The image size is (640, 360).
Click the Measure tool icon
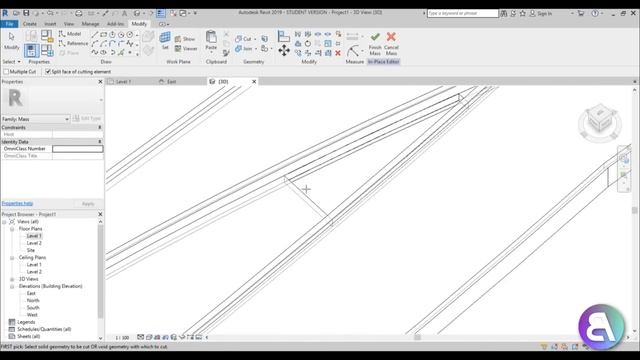353,51
